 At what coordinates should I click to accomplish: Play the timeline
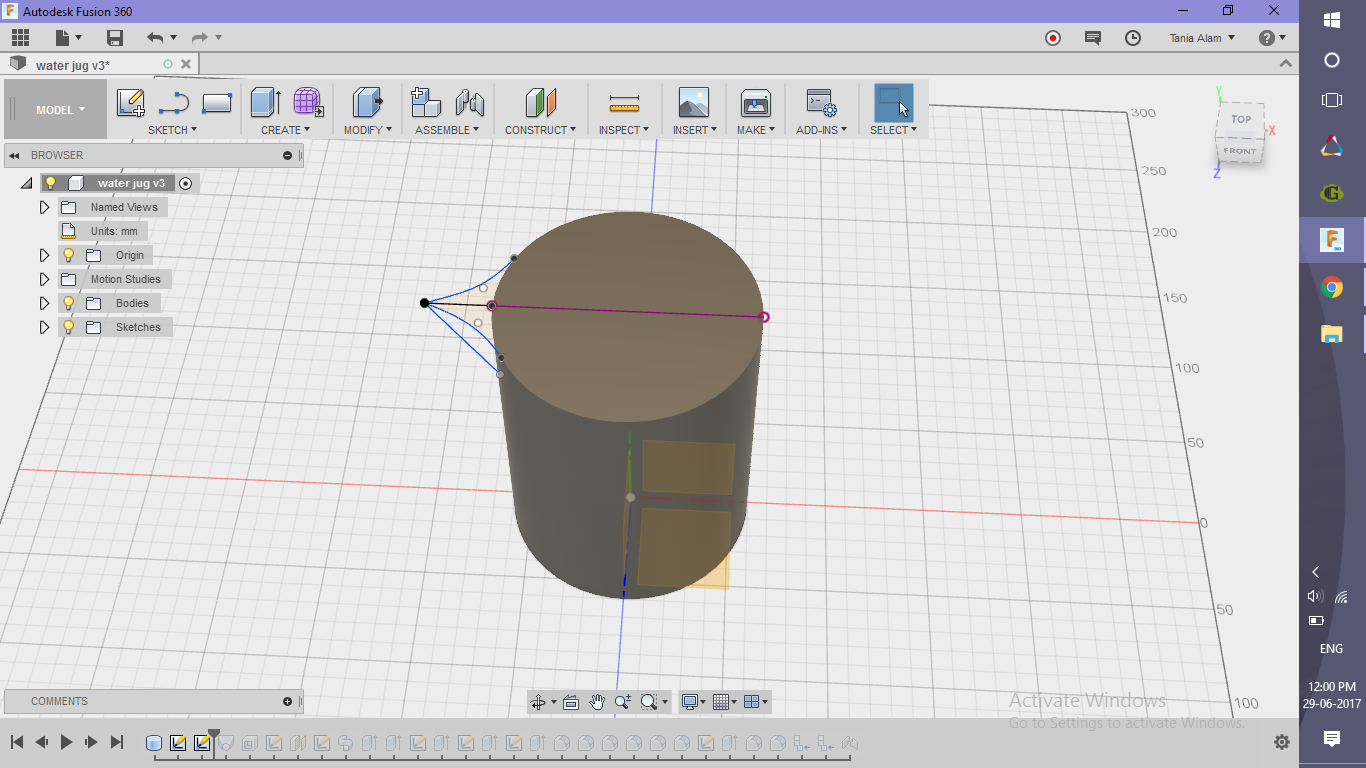(66, 742)
